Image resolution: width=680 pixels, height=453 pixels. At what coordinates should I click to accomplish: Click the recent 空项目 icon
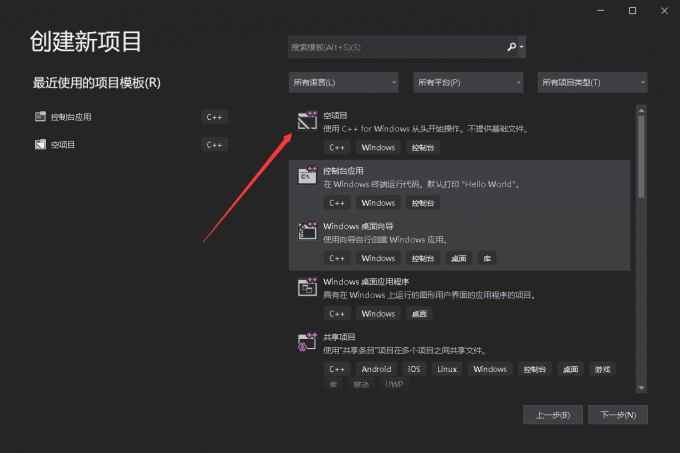point(40,144)
